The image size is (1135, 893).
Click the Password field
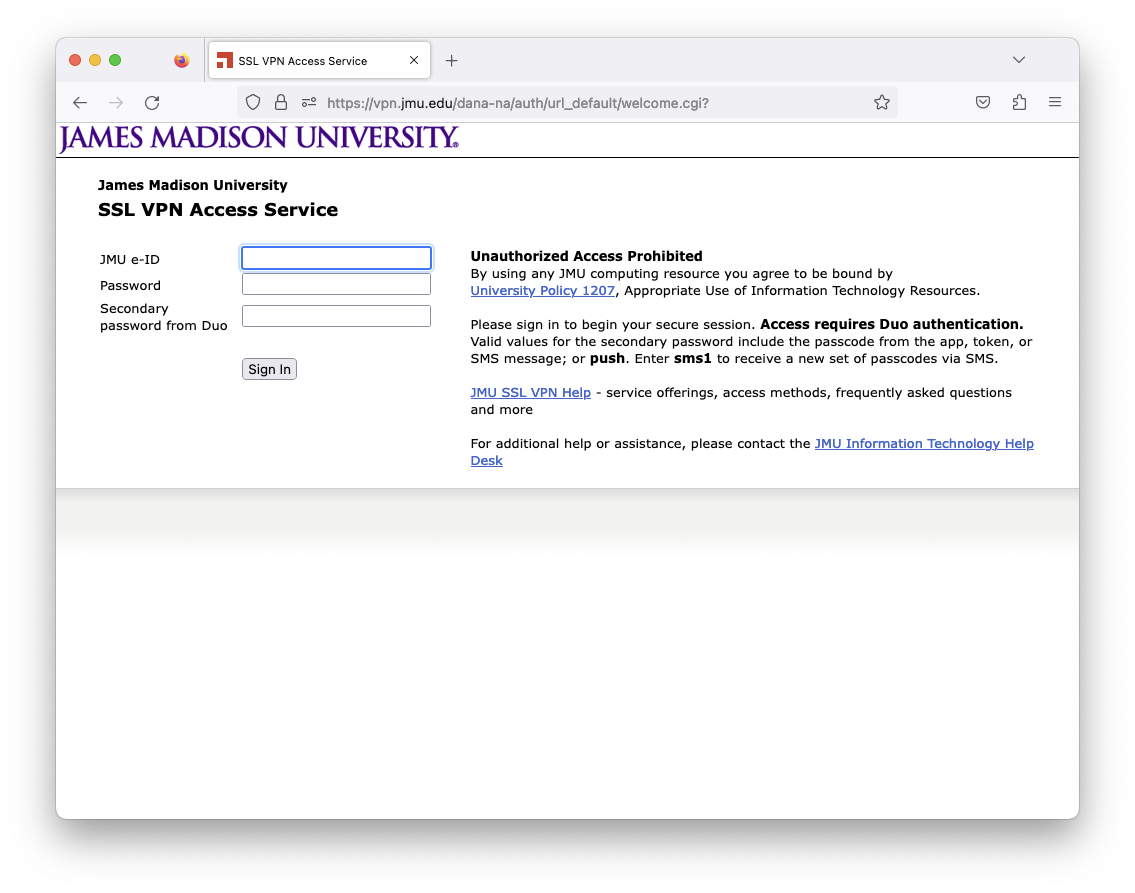337,284
